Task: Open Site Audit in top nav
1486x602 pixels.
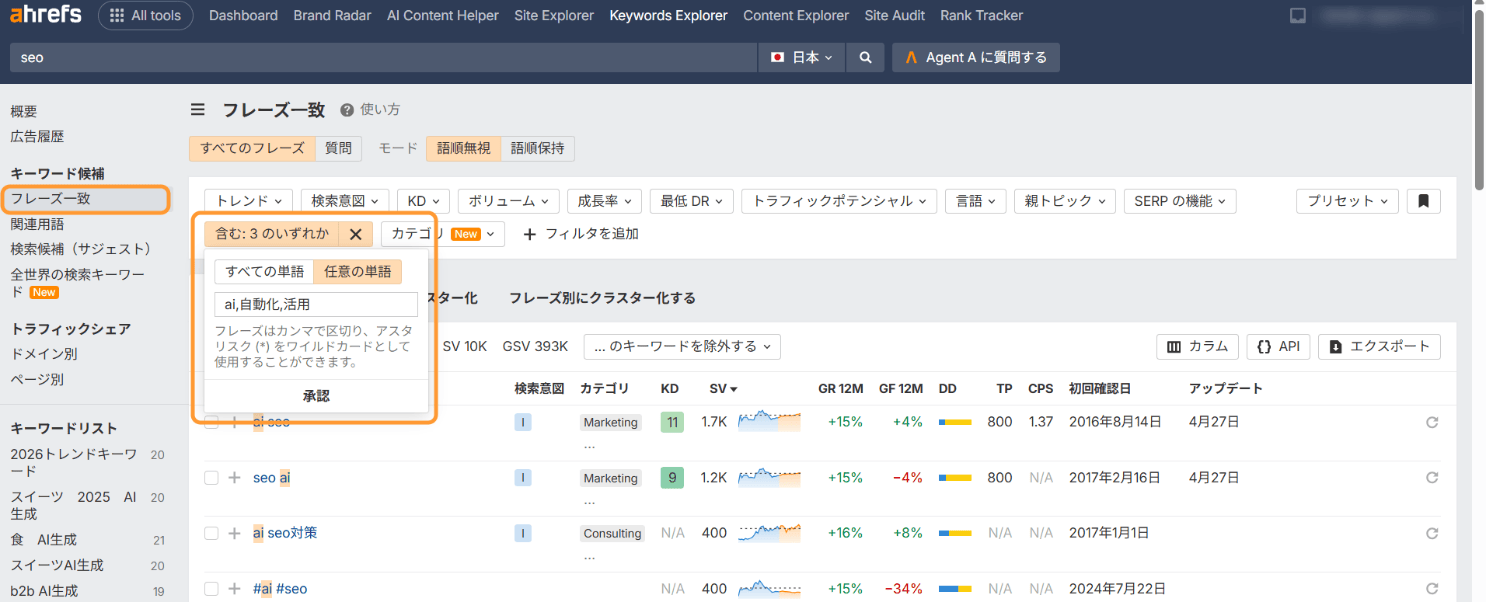Action: [894, 15]
